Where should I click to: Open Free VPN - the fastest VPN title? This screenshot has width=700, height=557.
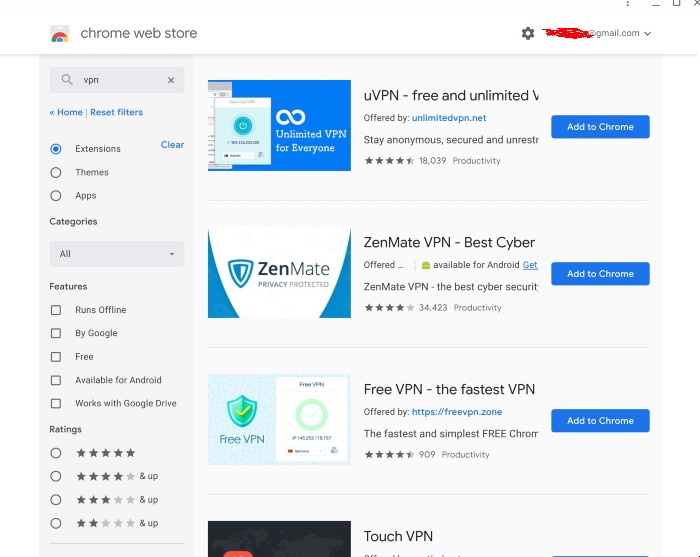click(x=449, y=389)
